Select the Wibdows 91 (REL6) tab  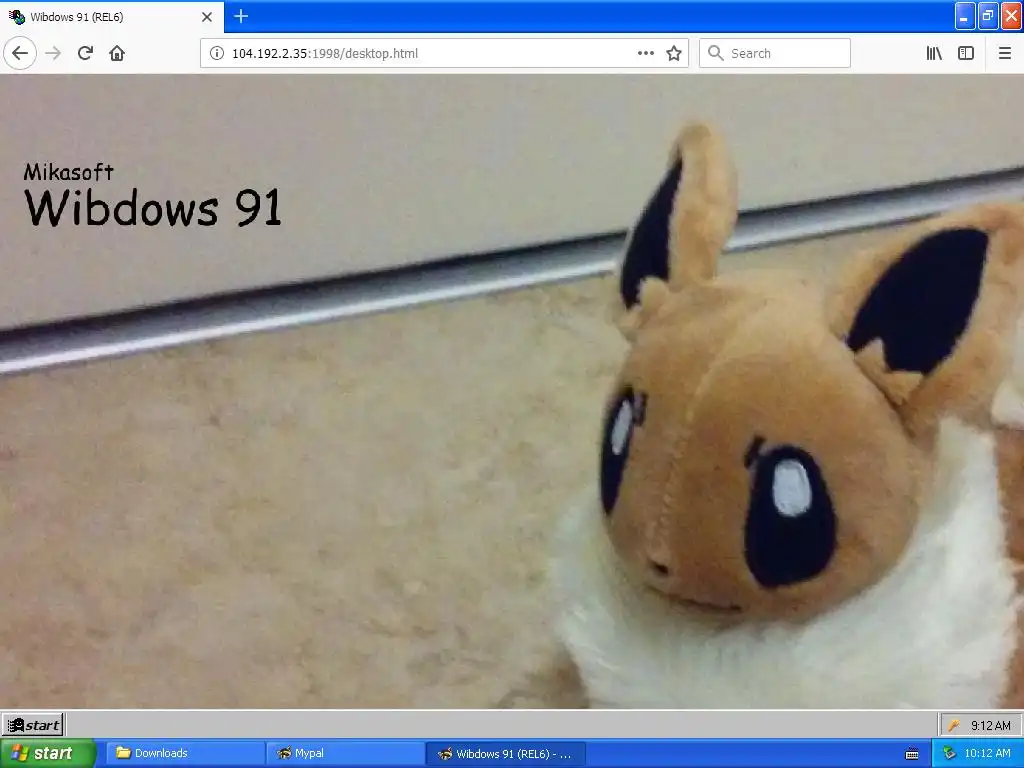(112, 17)
